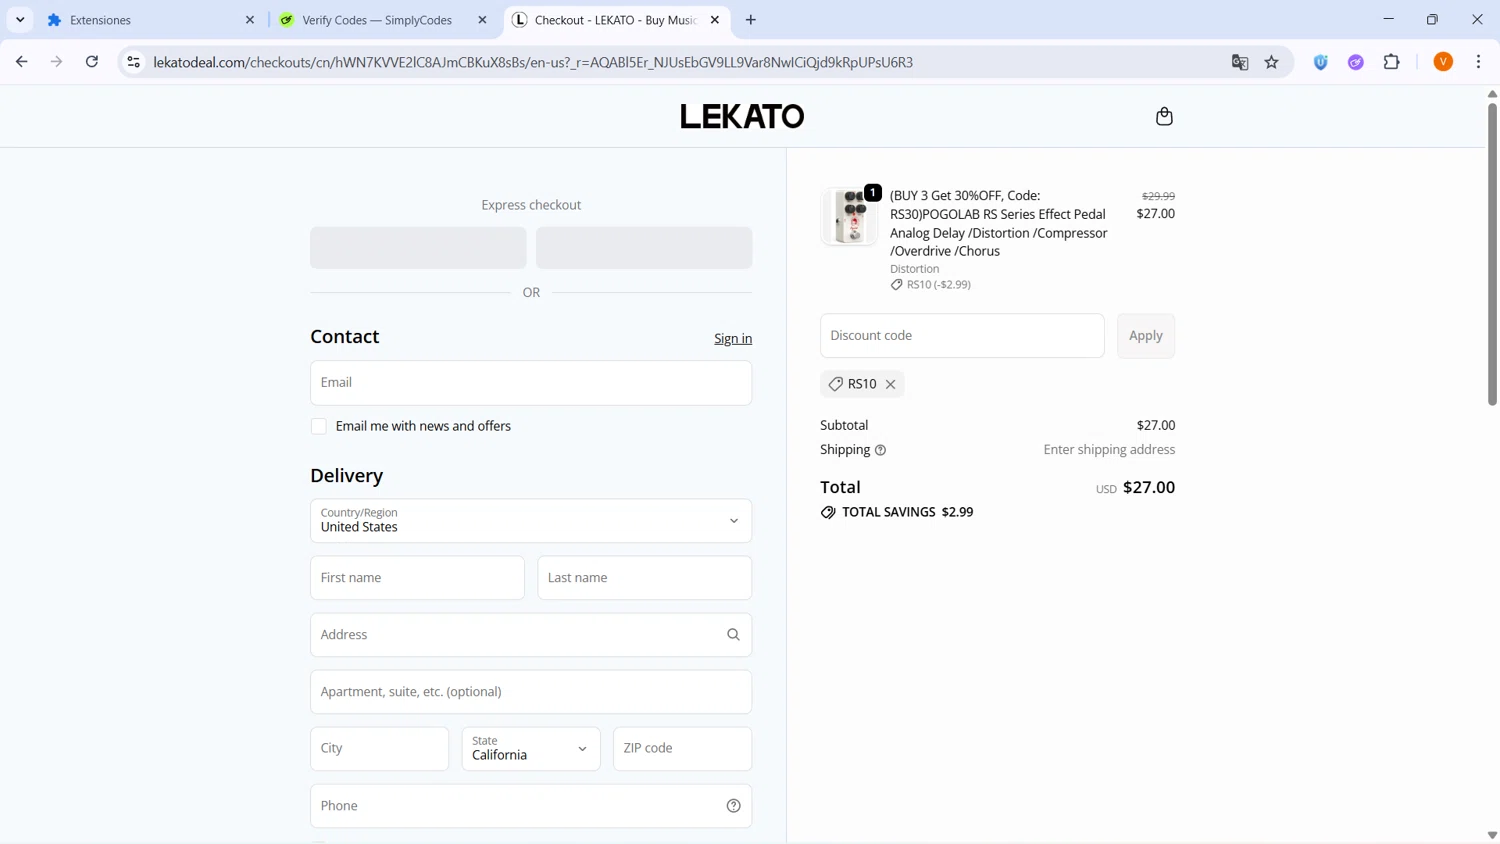Image resolution: width=1500 pixels, height=844 pixels.
Task: Open the purple circular extension icon
Action: click(1356, 62)
